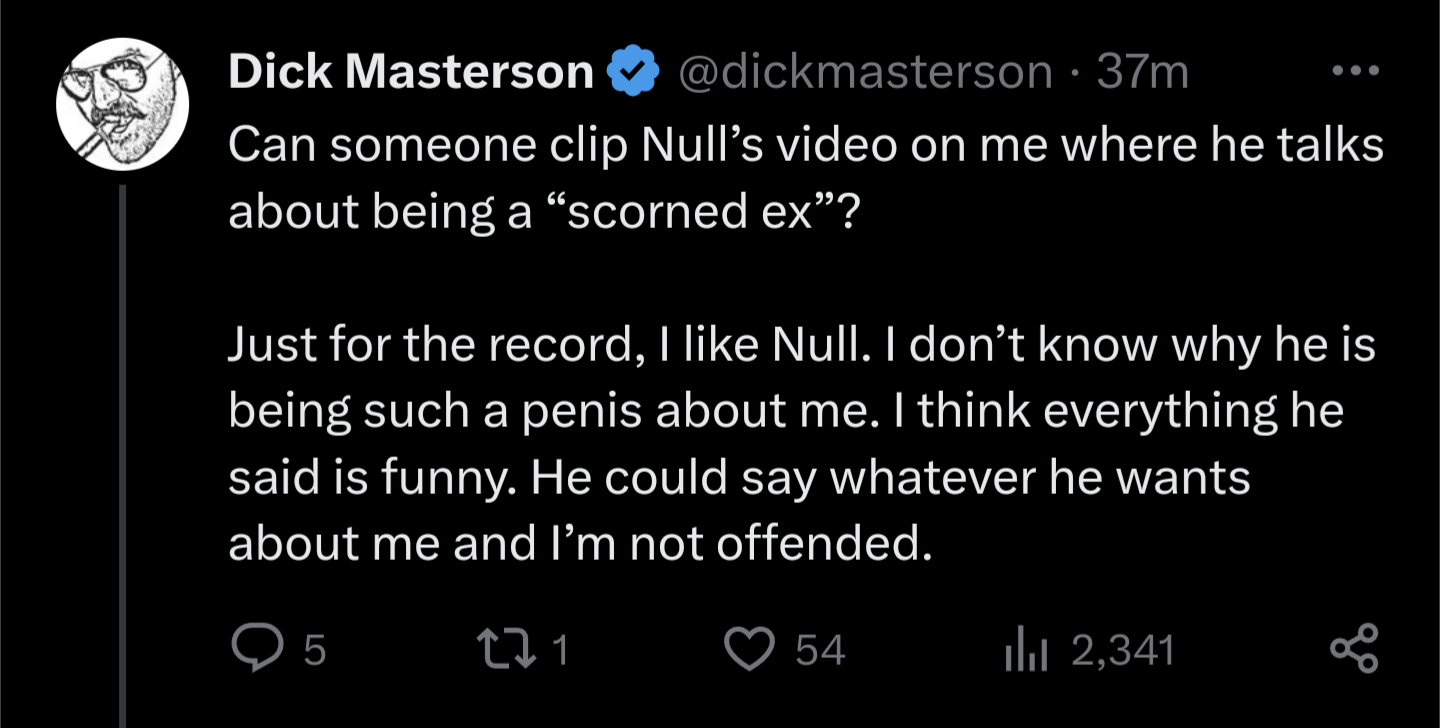Click the reply count of 5
The width and height of the screenshot is (1440, 728).
(x=313, y=652)
